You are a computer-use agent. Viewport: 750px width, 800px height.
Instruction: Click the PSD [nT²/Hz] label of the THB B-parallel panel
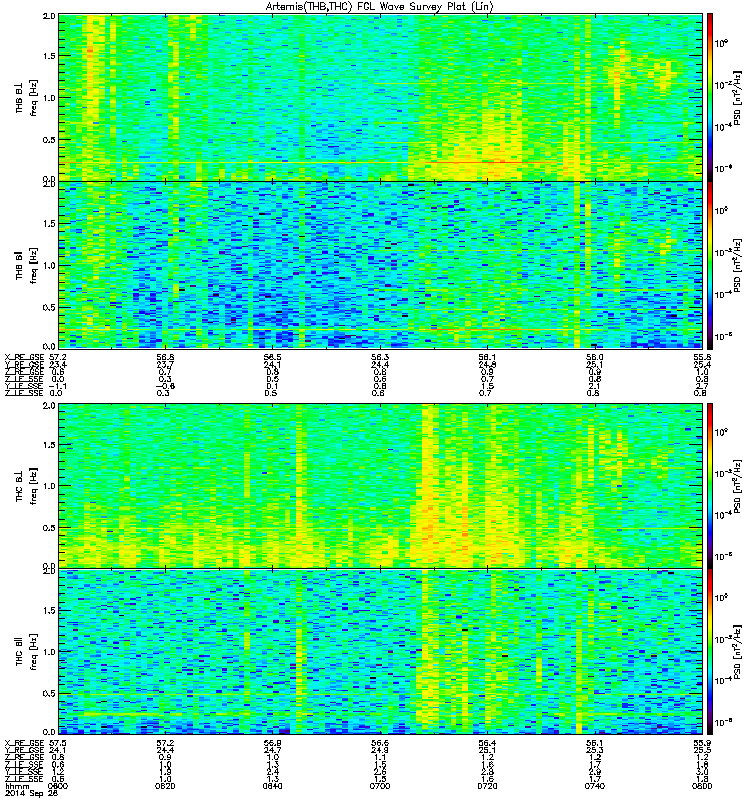tap(736, 265)
